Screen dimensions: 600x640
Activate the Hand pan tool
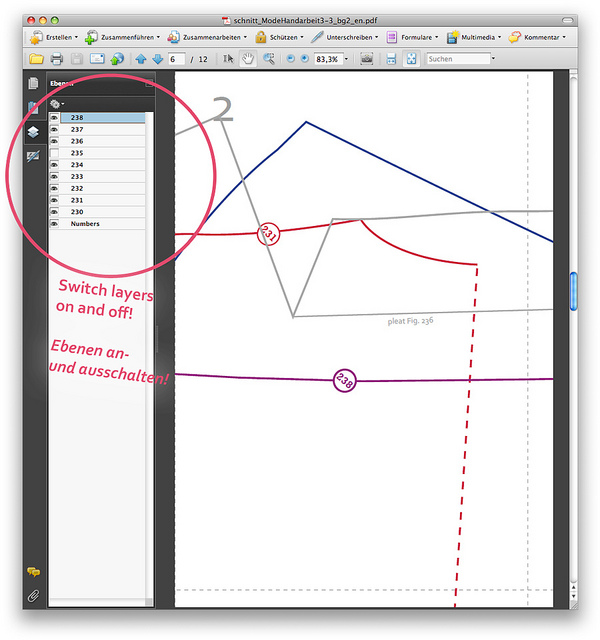pos(248,59)
